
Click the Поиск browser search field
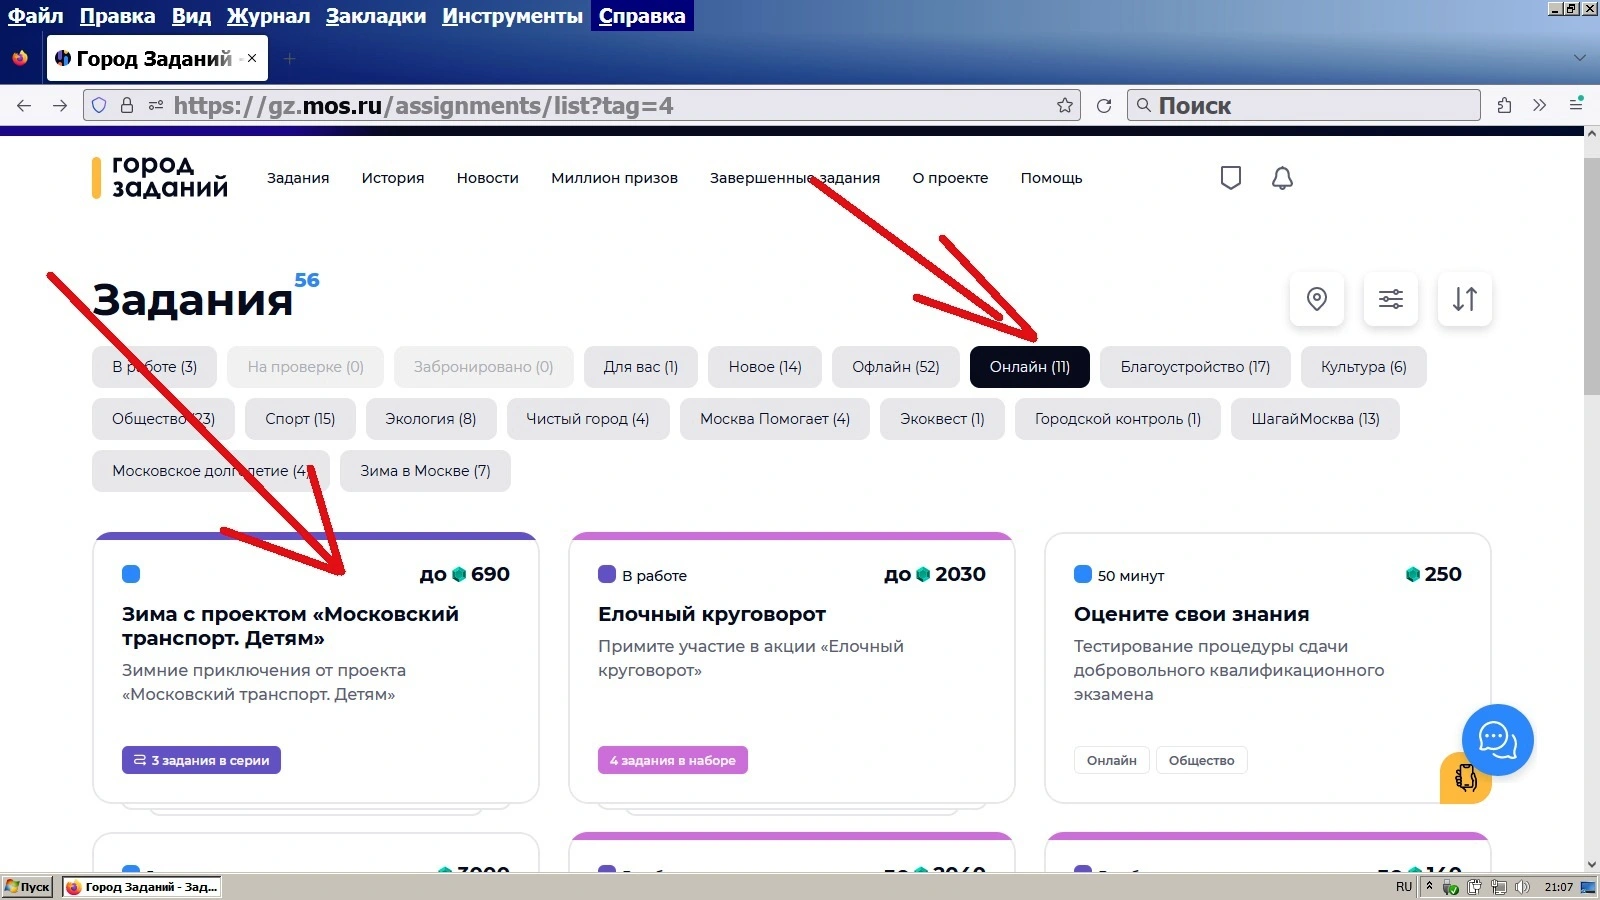tap(1304, 105)
